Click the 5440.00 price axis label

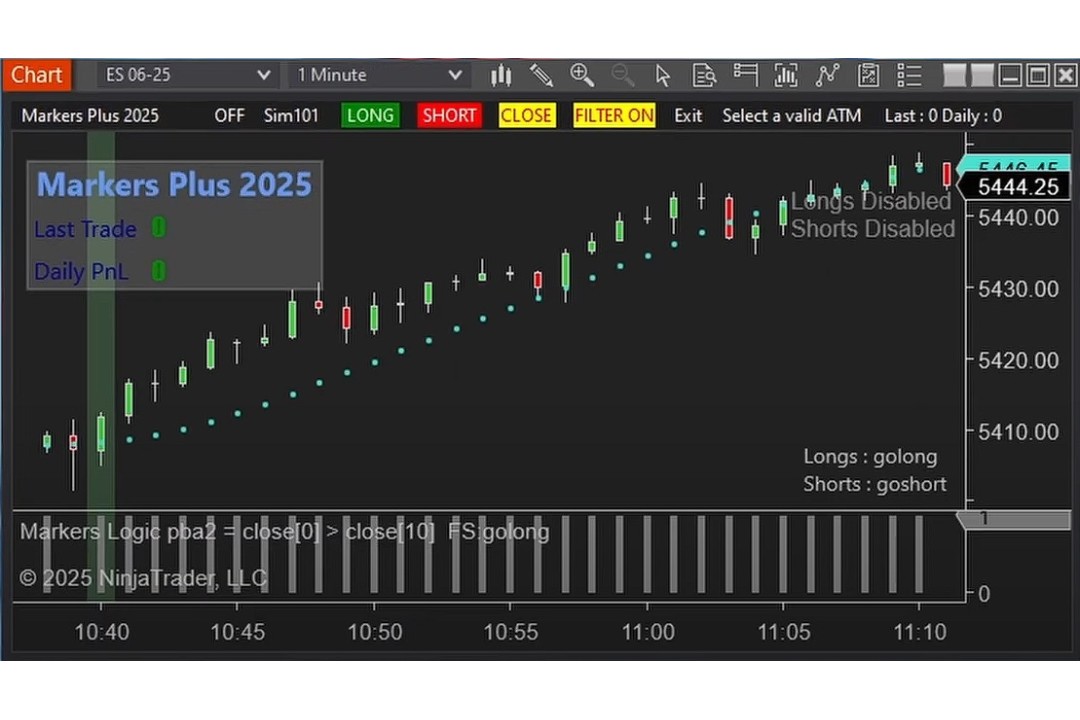click(x=1018, y=218)
